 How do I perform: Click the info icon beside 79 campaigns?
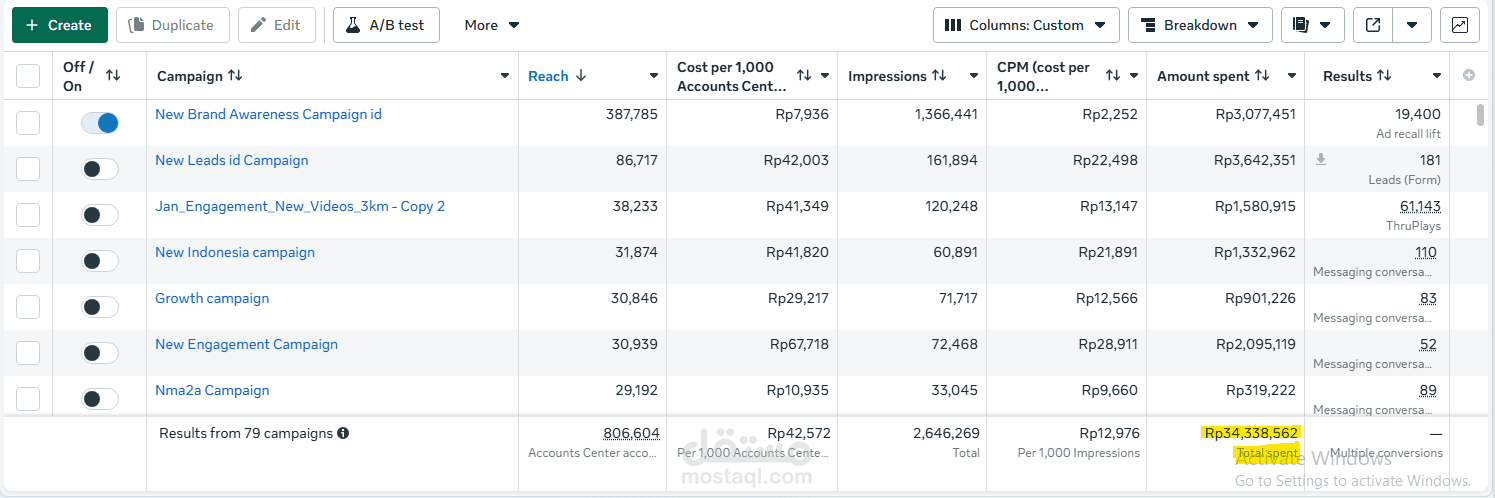343,434
